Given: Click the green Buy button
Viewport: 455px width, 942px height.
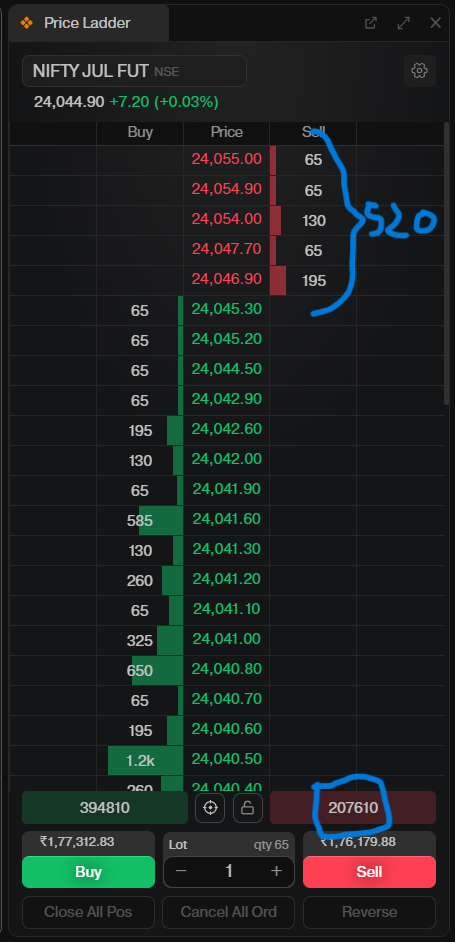Looking at the screenshot, I should point(88,872).
